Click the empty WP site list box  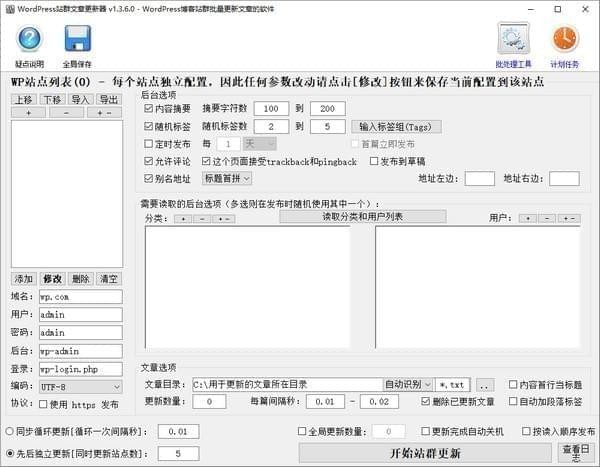(67, 194)
